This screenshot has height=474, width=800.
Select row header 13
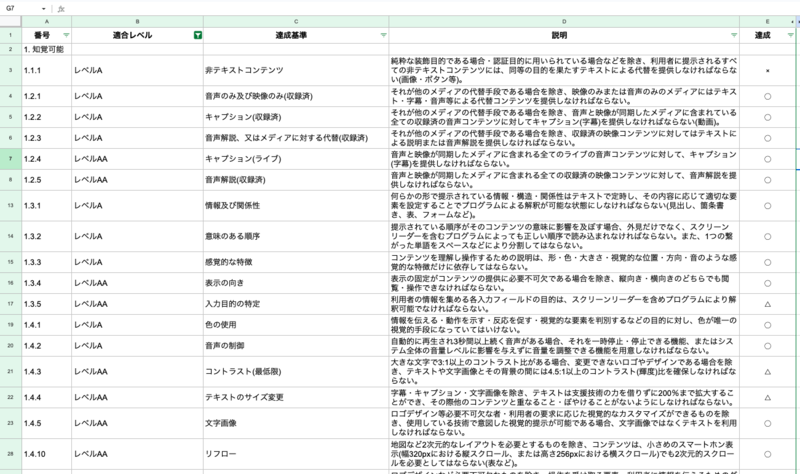pyautogui.click(x=10, y=205)
